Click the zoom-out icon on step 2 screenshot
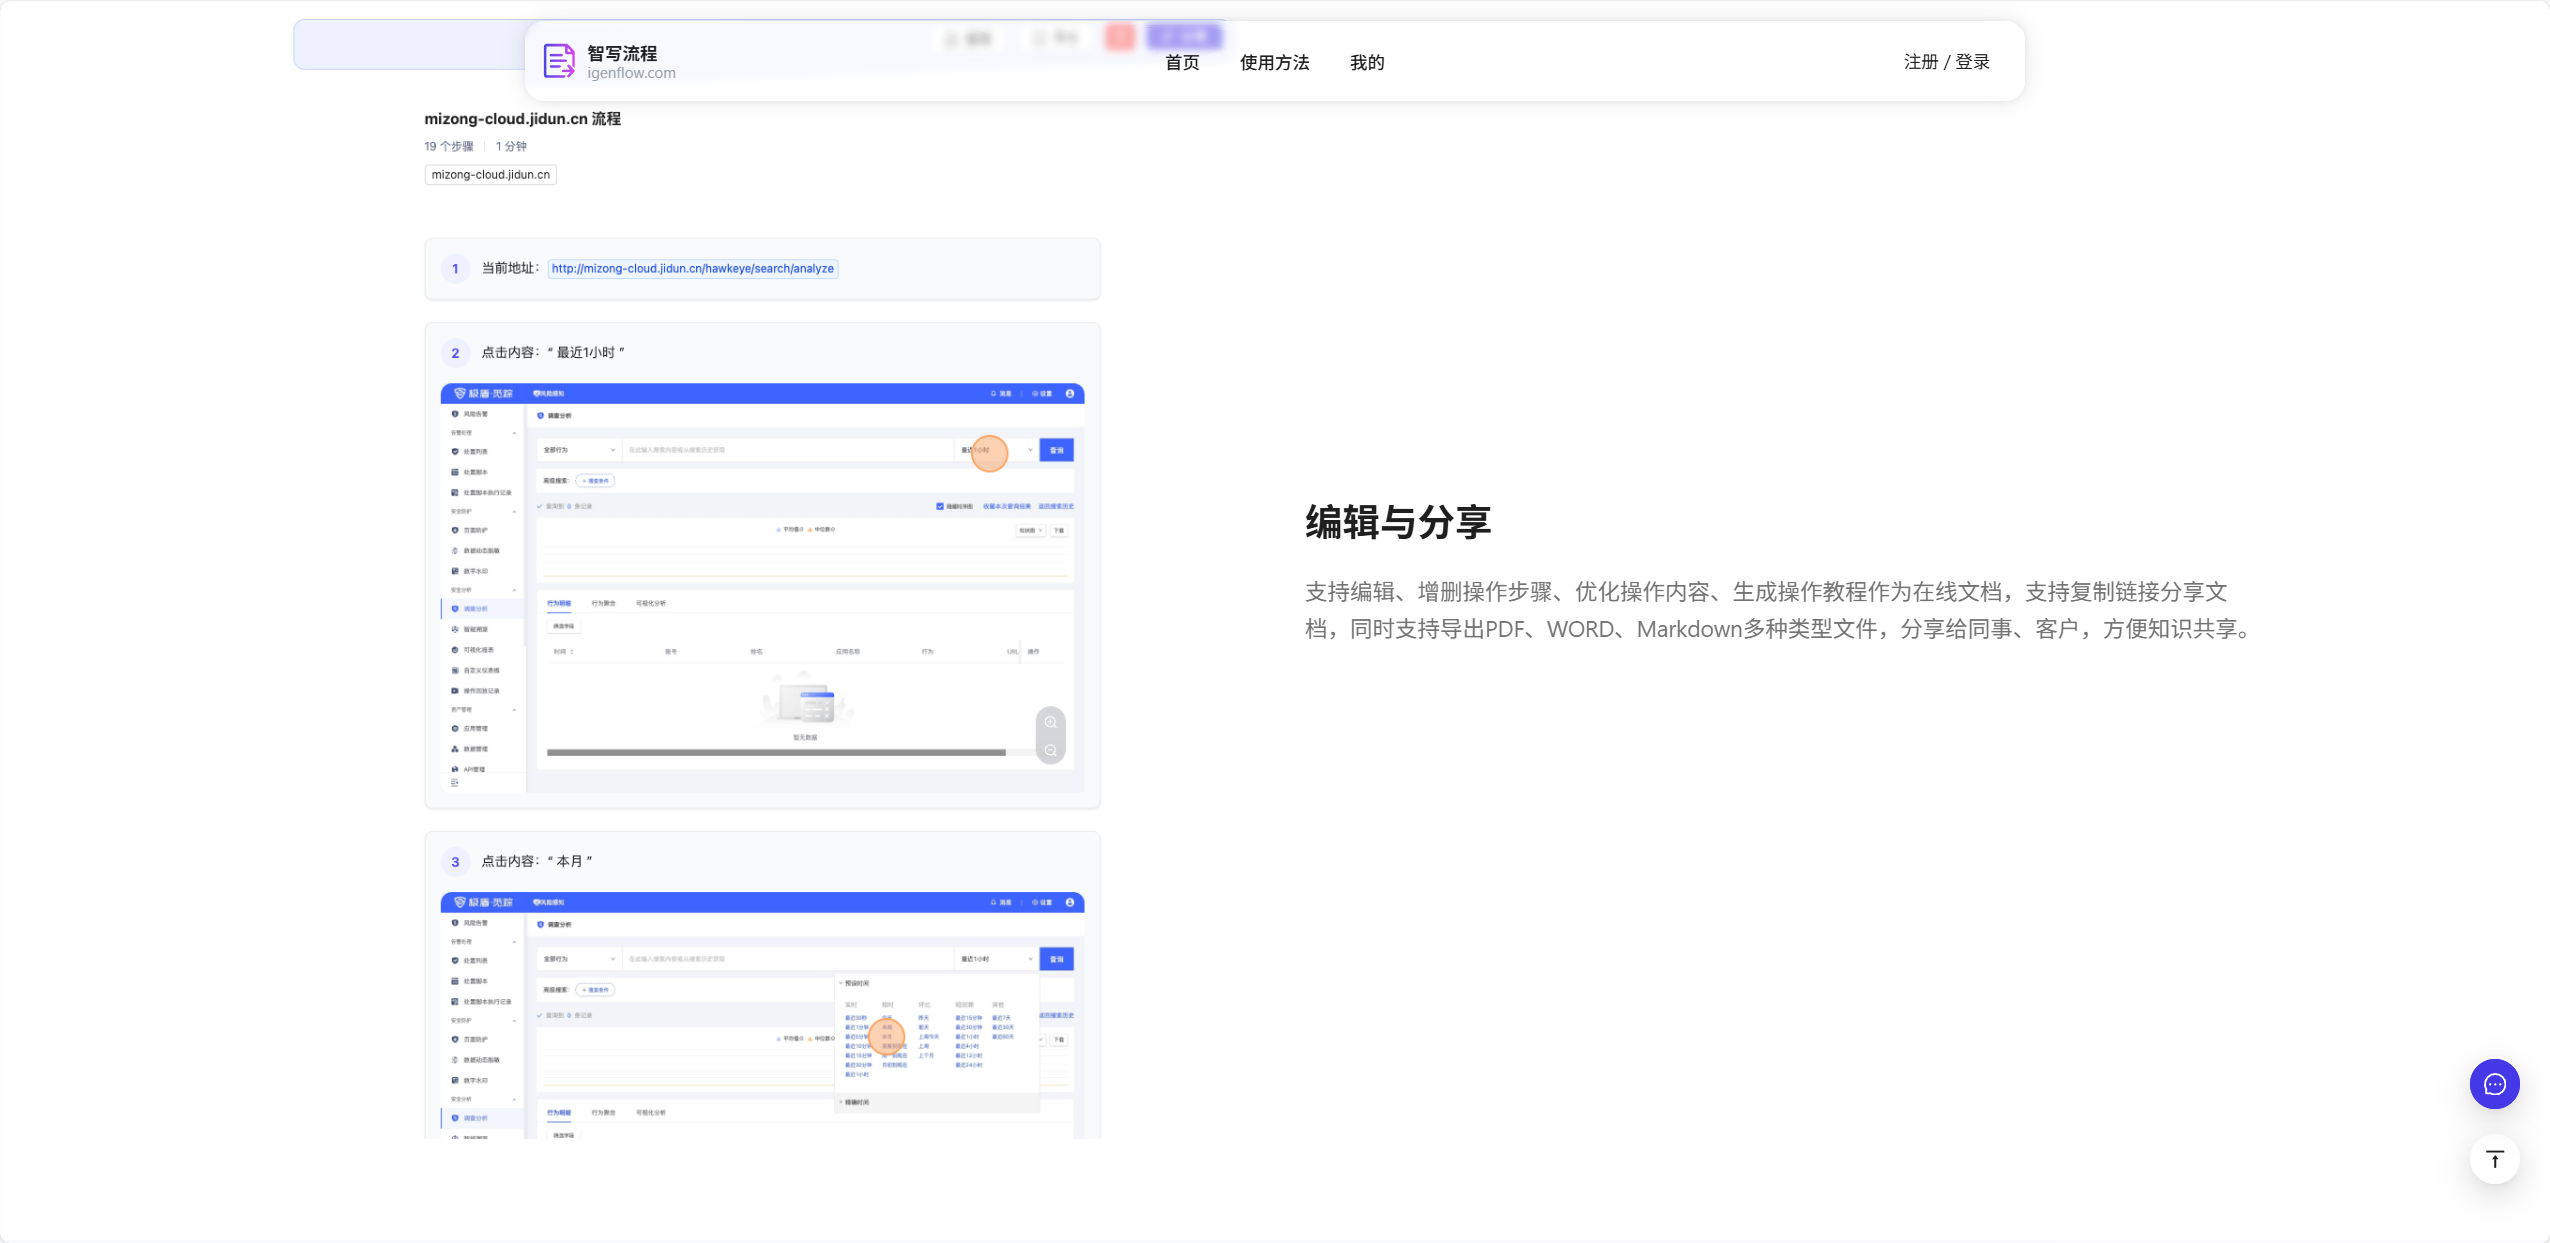The image size is (2550, 1243). click(1050, 750)
